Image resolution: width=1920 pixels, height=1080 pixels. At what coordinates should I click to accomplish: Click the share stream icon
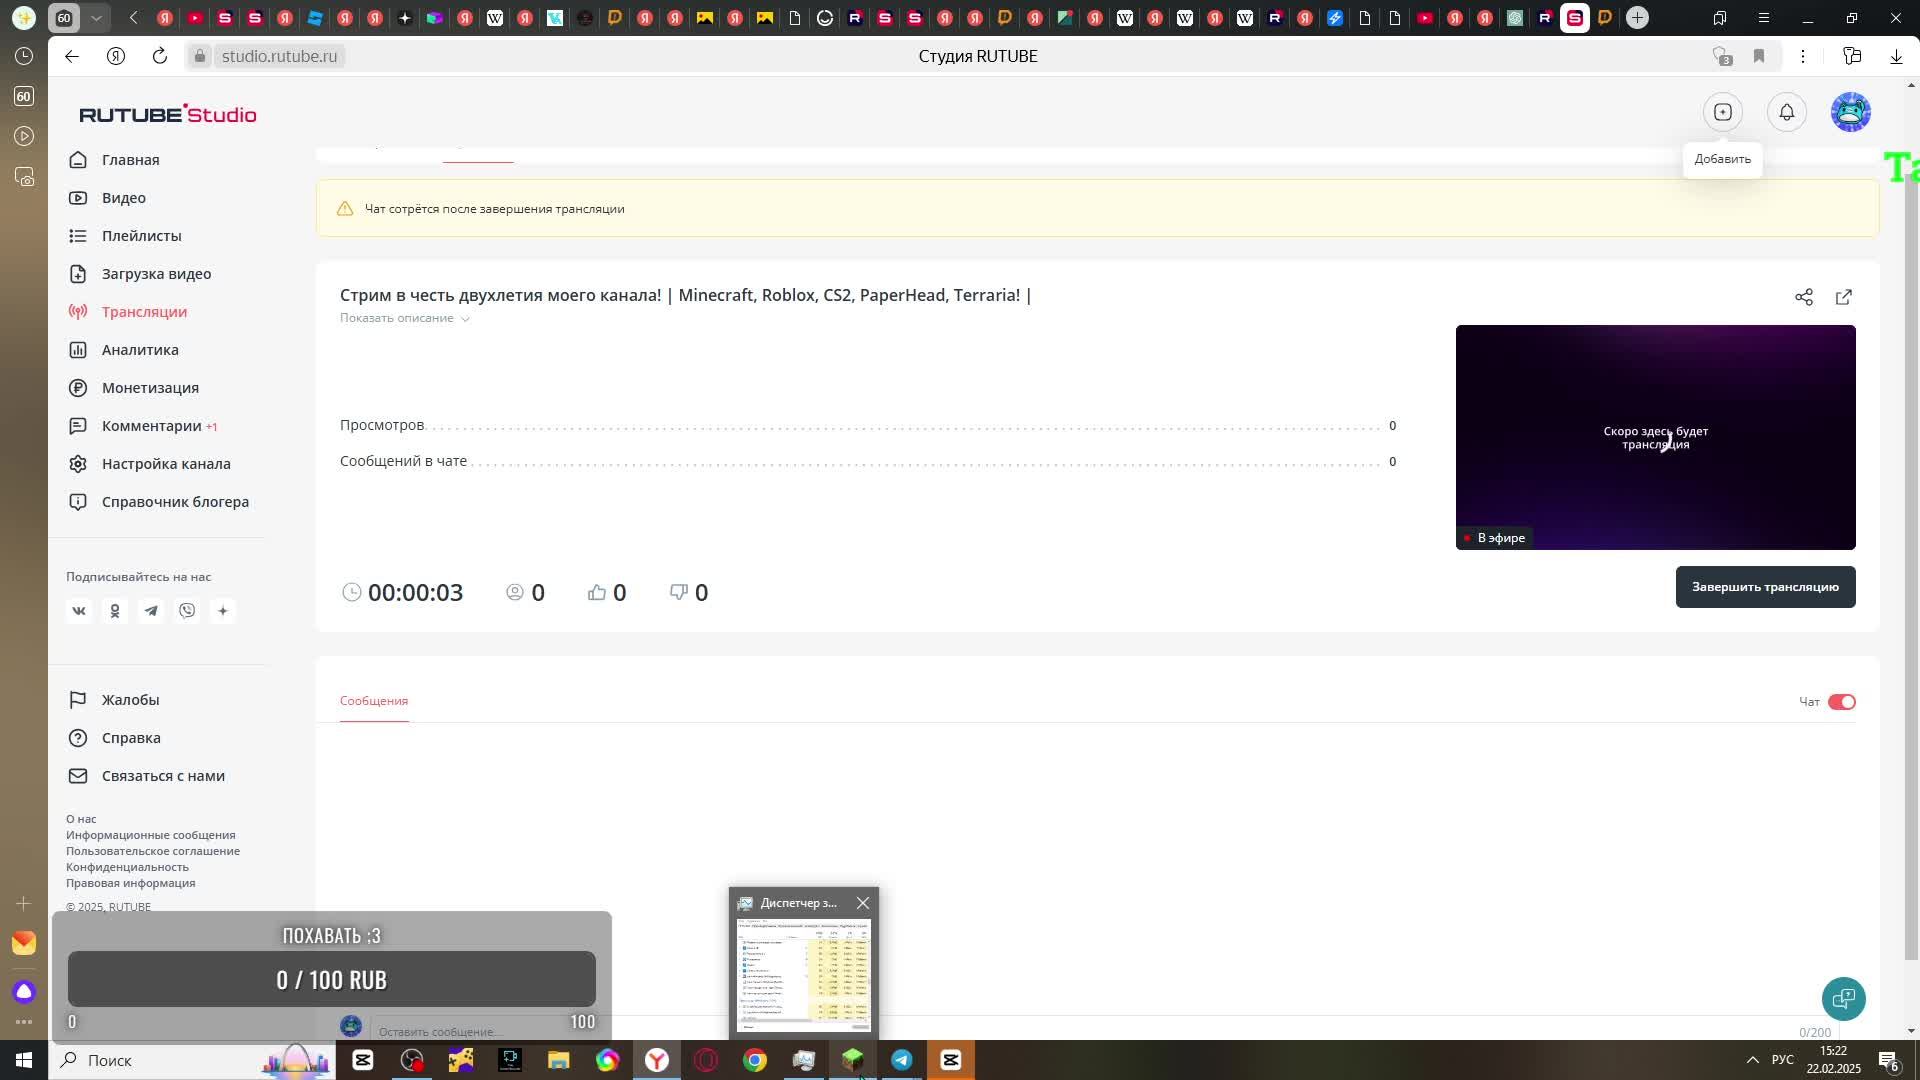(1803, 297)
